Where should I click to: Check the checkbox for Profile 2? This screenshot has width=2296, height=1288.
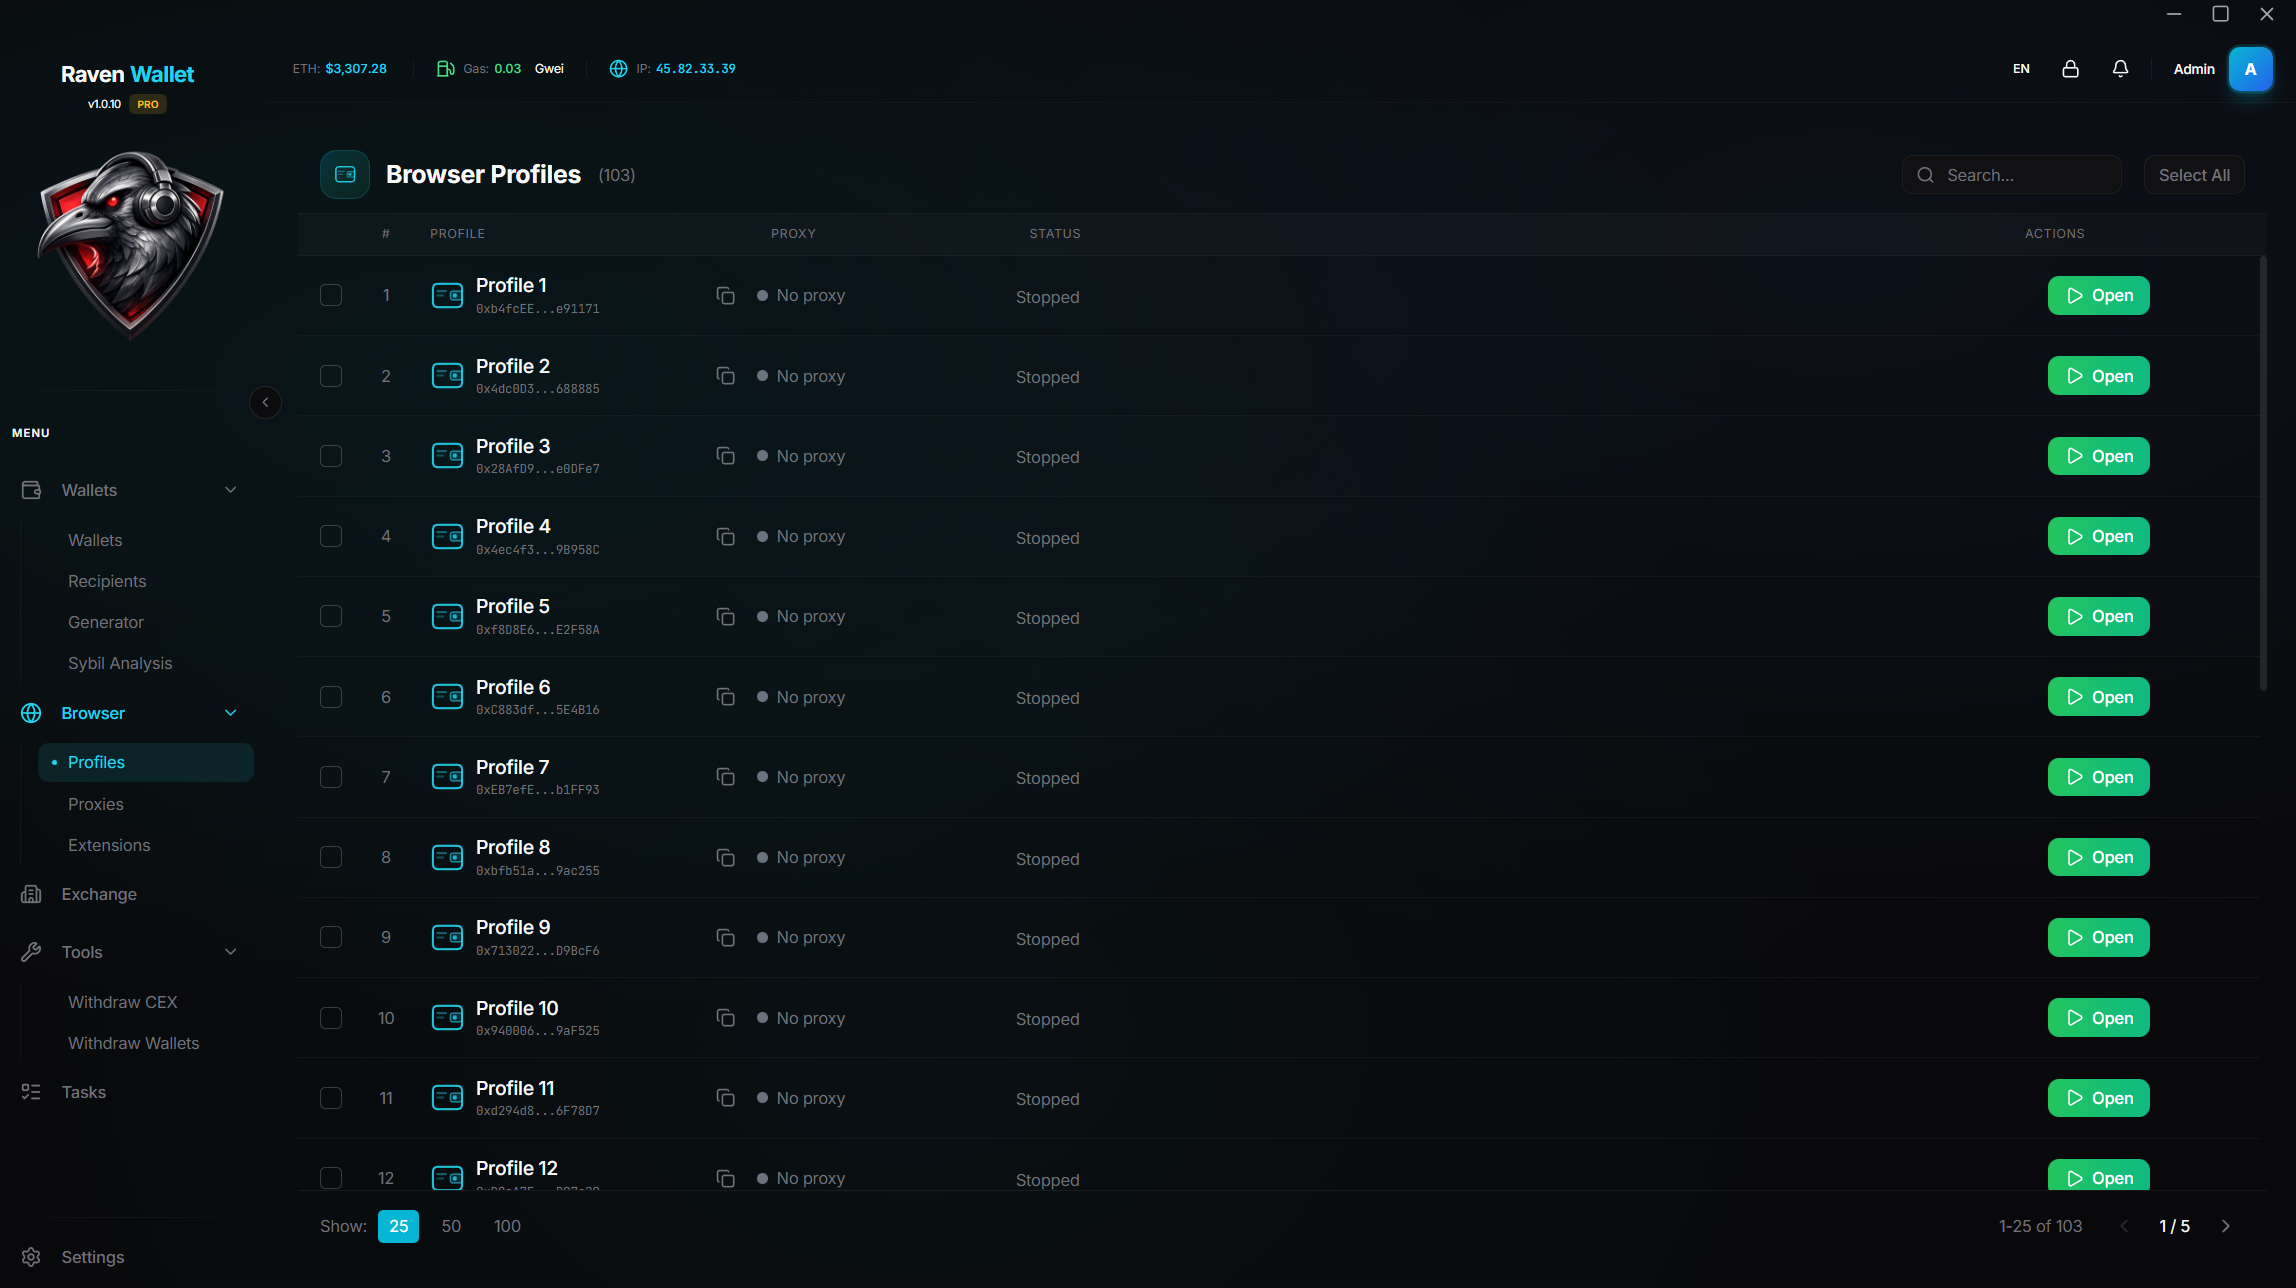pos(331,375)
